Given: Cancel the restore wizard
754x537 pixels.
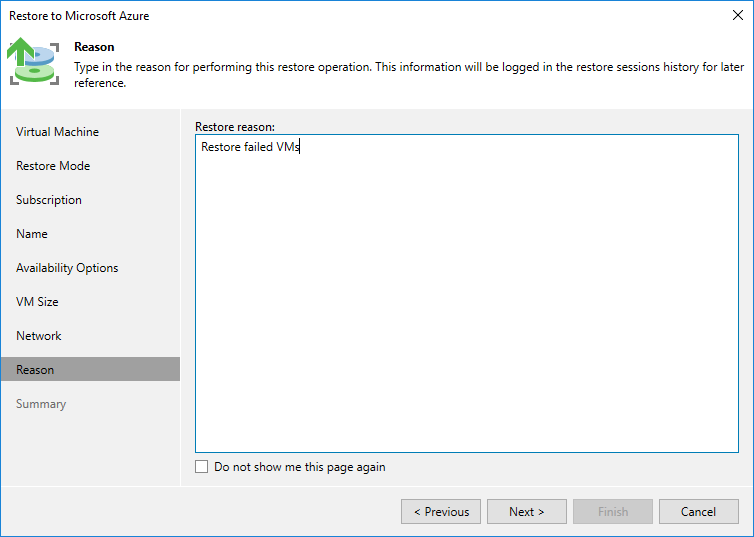Looking at the screenshot, I should (x=698, y=512).
